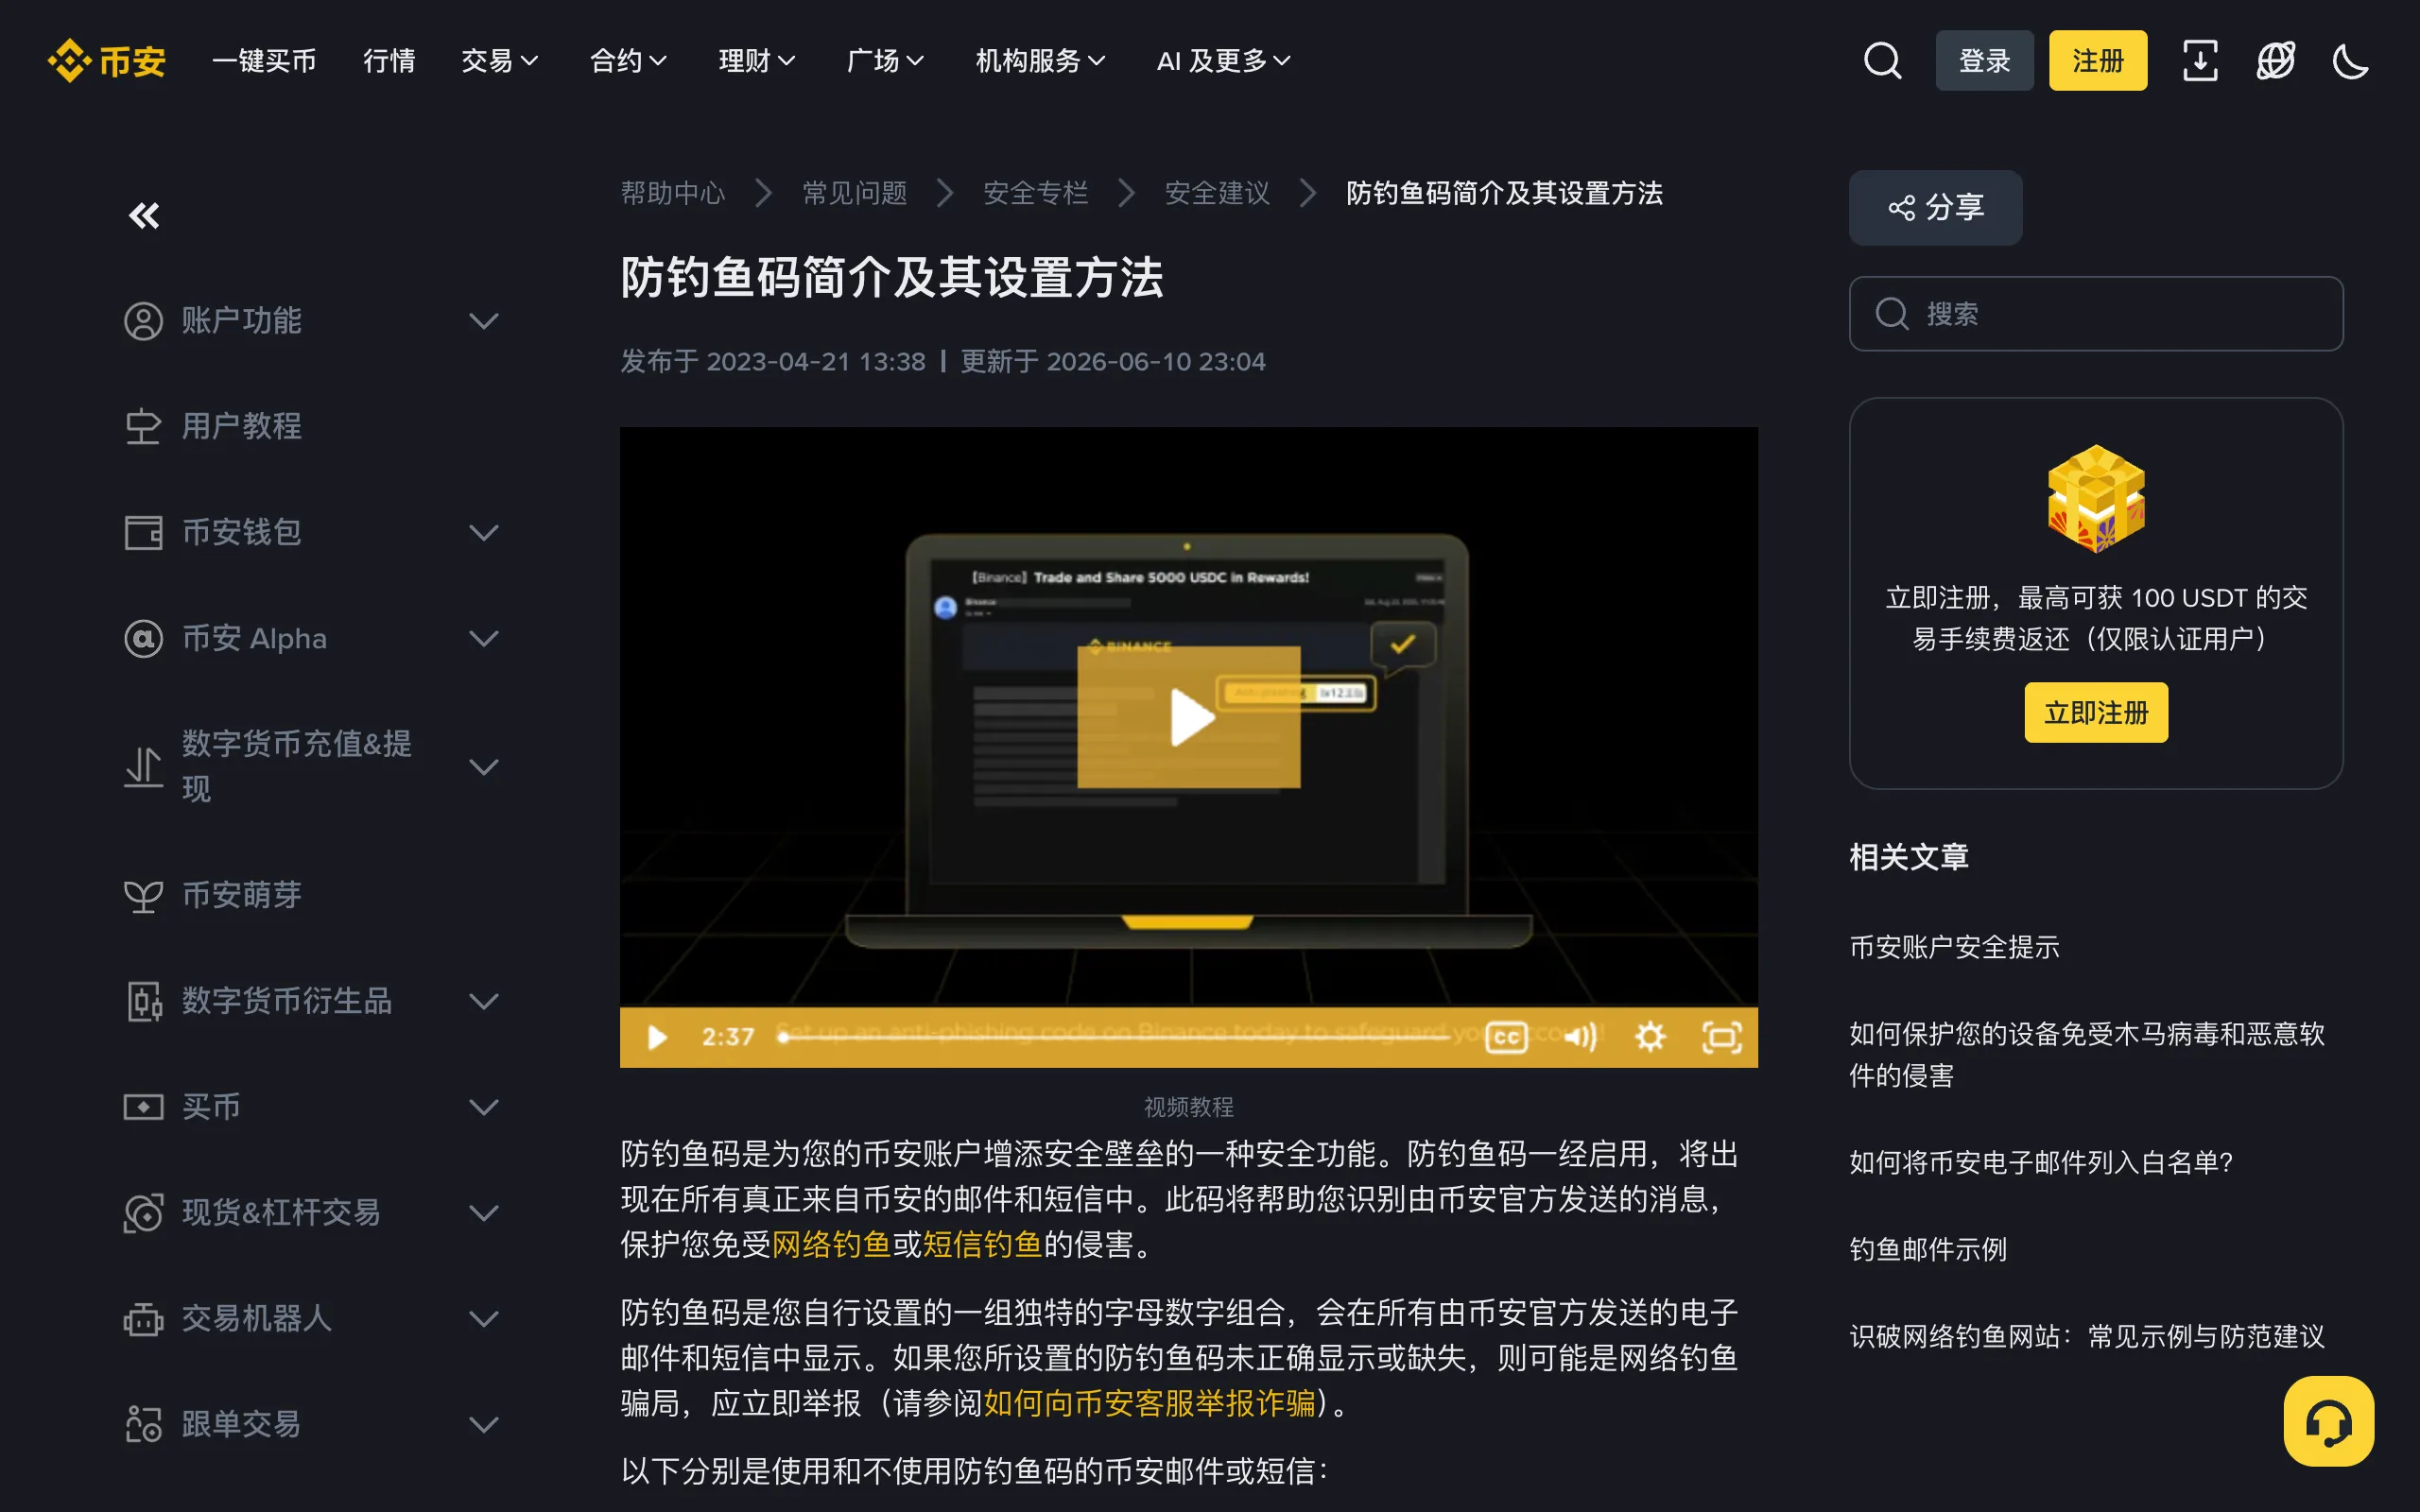Open 行情 in the top navigation
This screenshot has width=2420, height=1512.
[389, 61]
